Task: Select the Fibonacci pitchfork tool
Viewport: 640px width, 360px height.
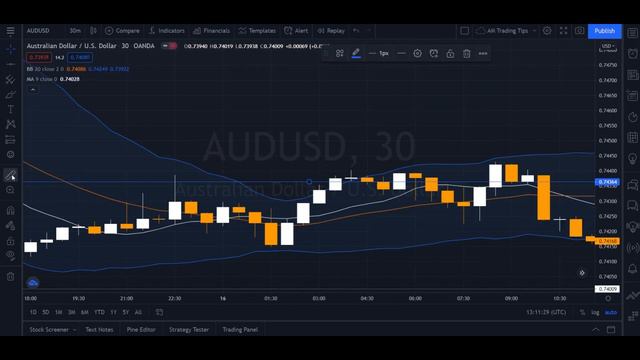Action: [10, 80]
